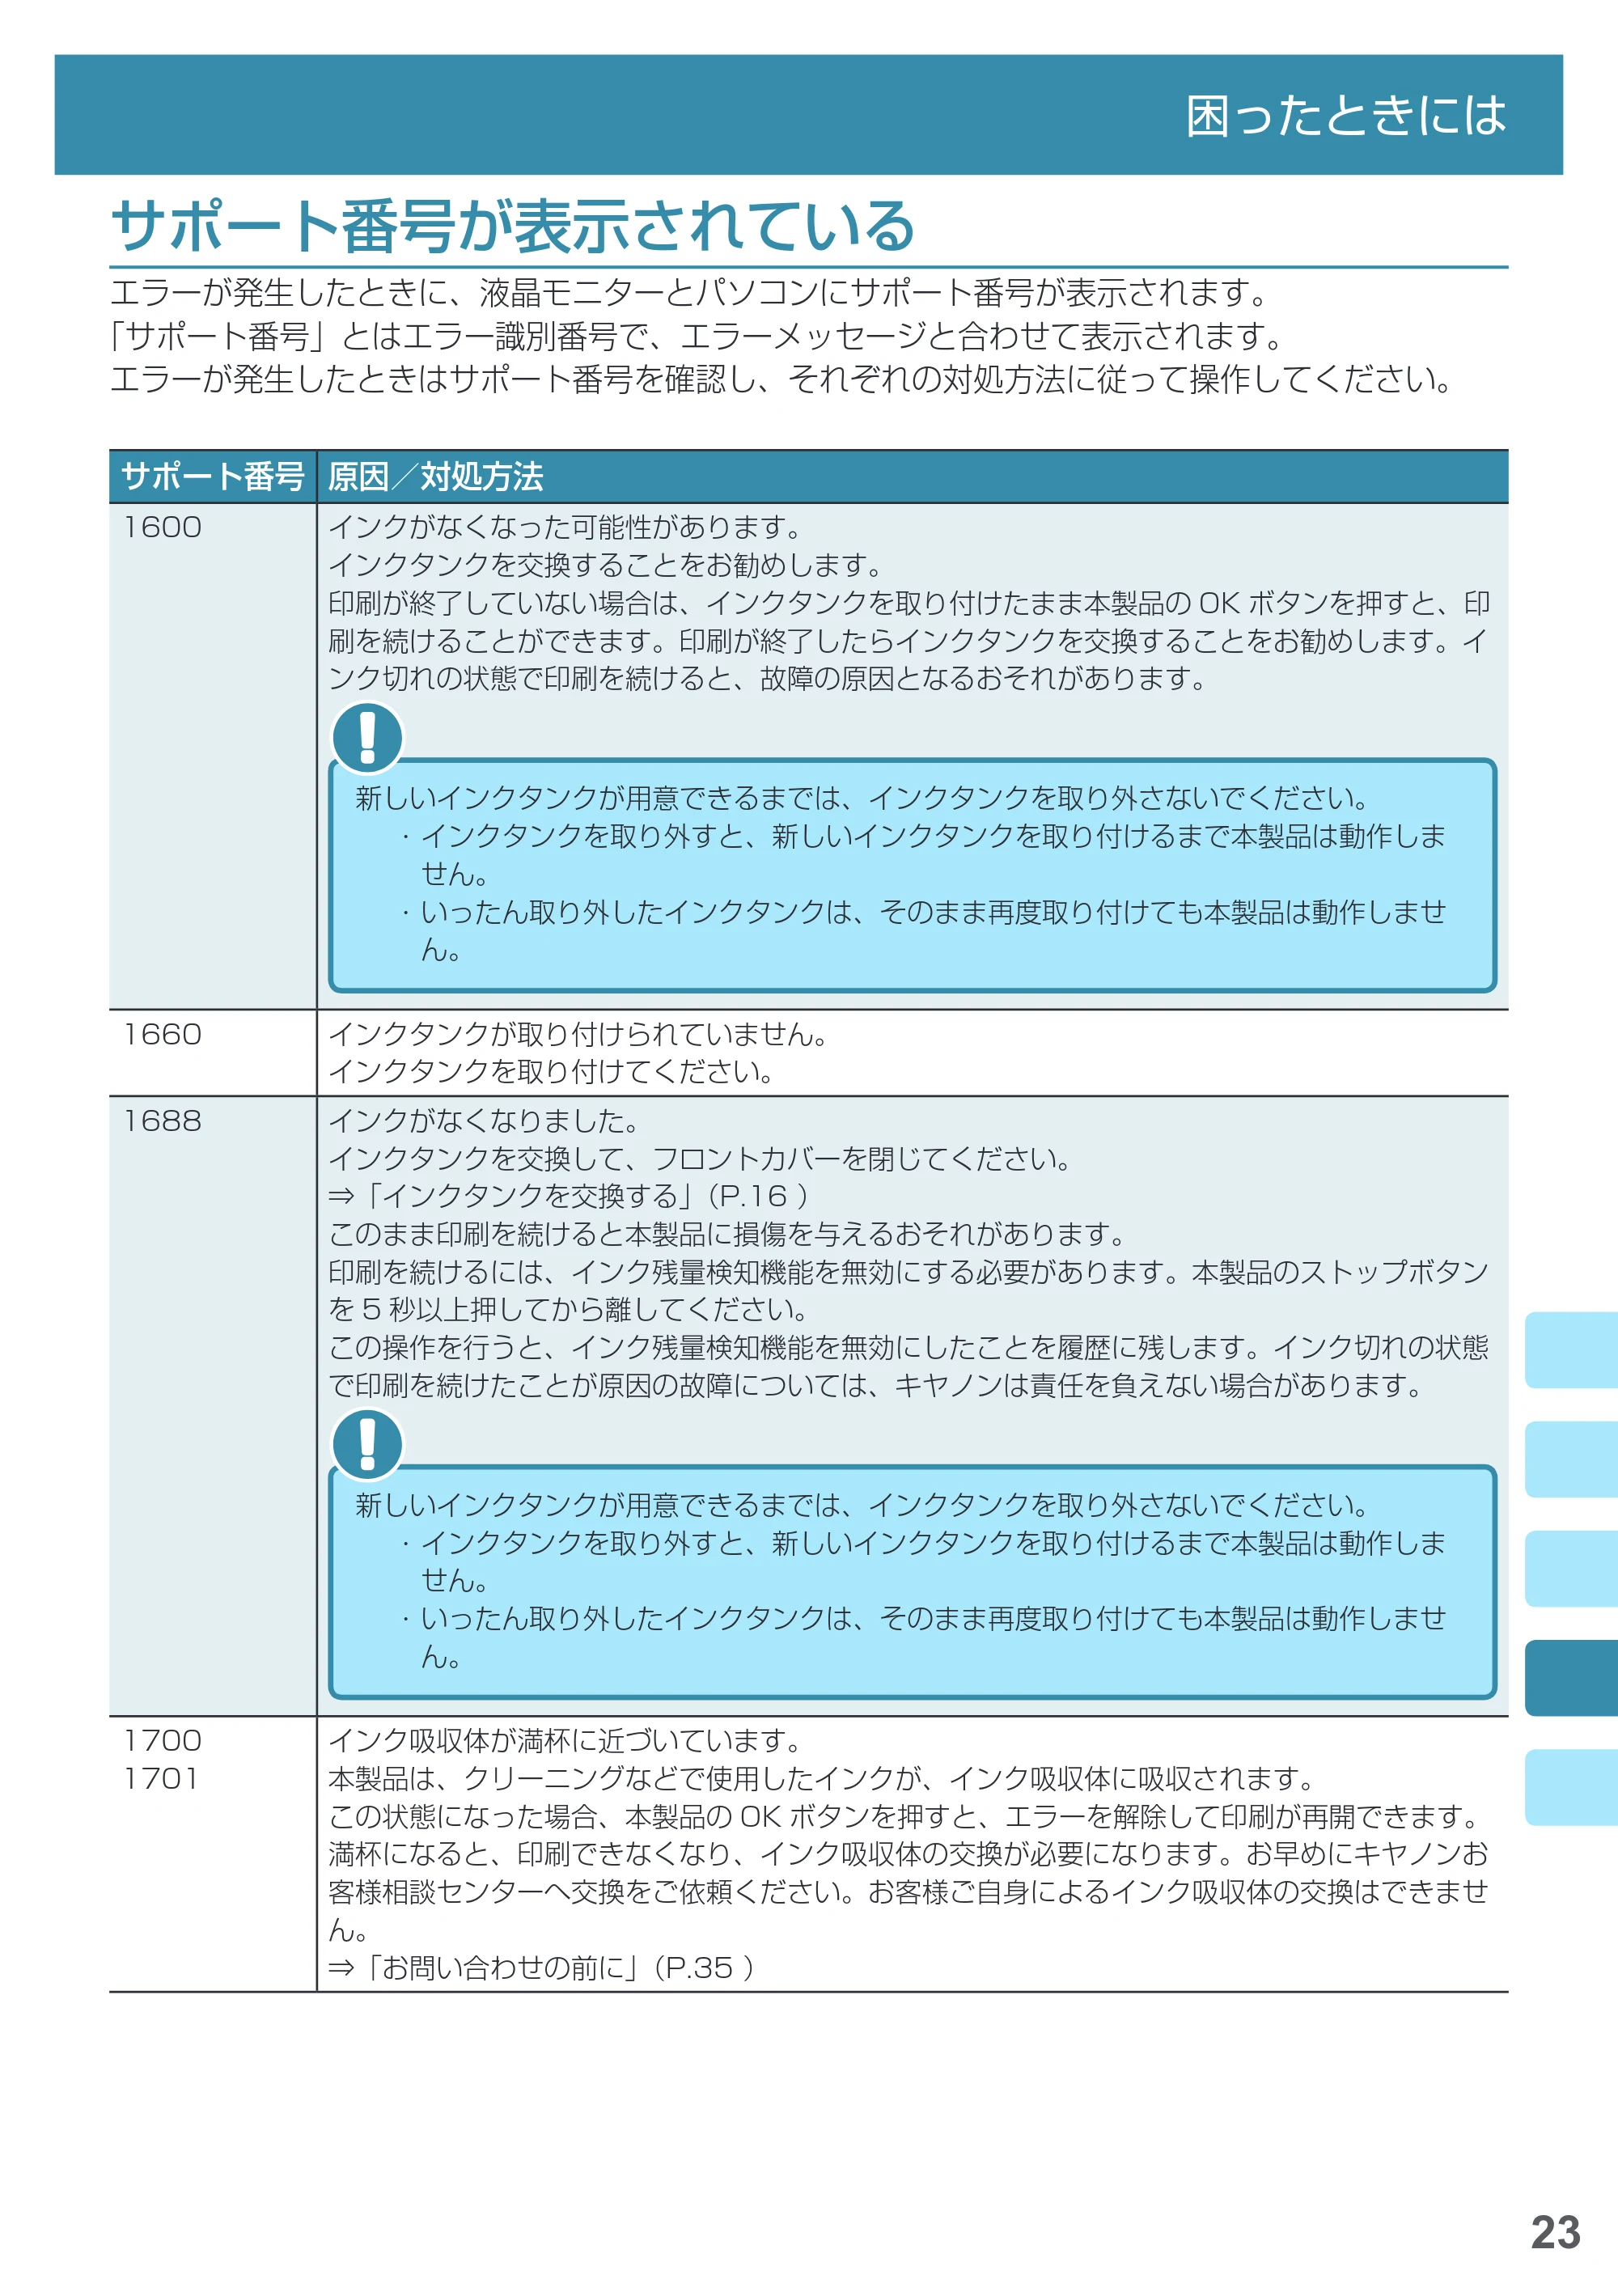Select the support number 1688 cell
1618x2296 pixels.
pyautogui.click(x=212, y=1406)
